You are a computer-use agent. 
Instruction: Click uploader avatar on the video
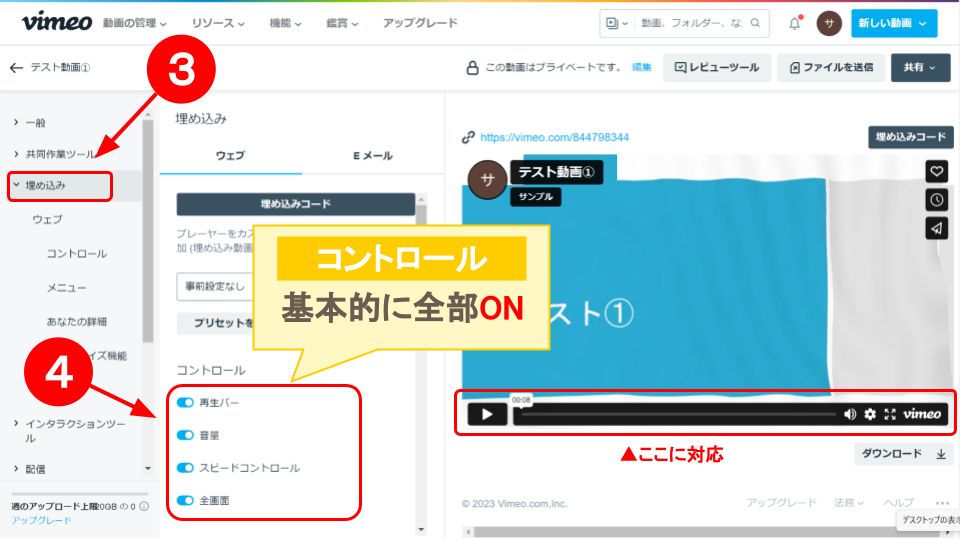pyautogui.click(x=487, y=180)
